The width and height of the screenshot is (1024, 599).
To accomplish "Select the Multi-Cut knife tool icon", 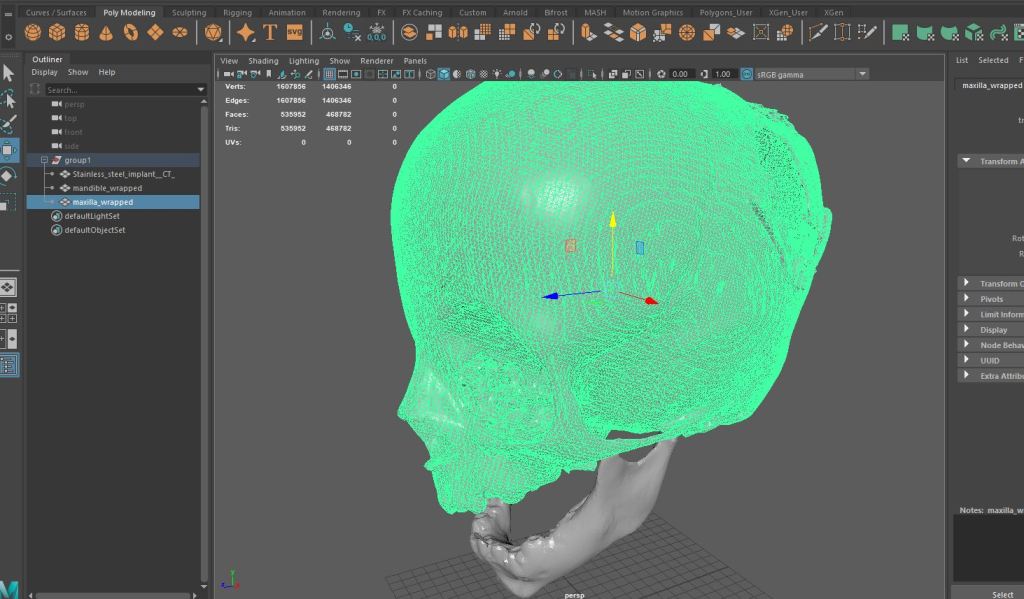I will tap(817, 33).
